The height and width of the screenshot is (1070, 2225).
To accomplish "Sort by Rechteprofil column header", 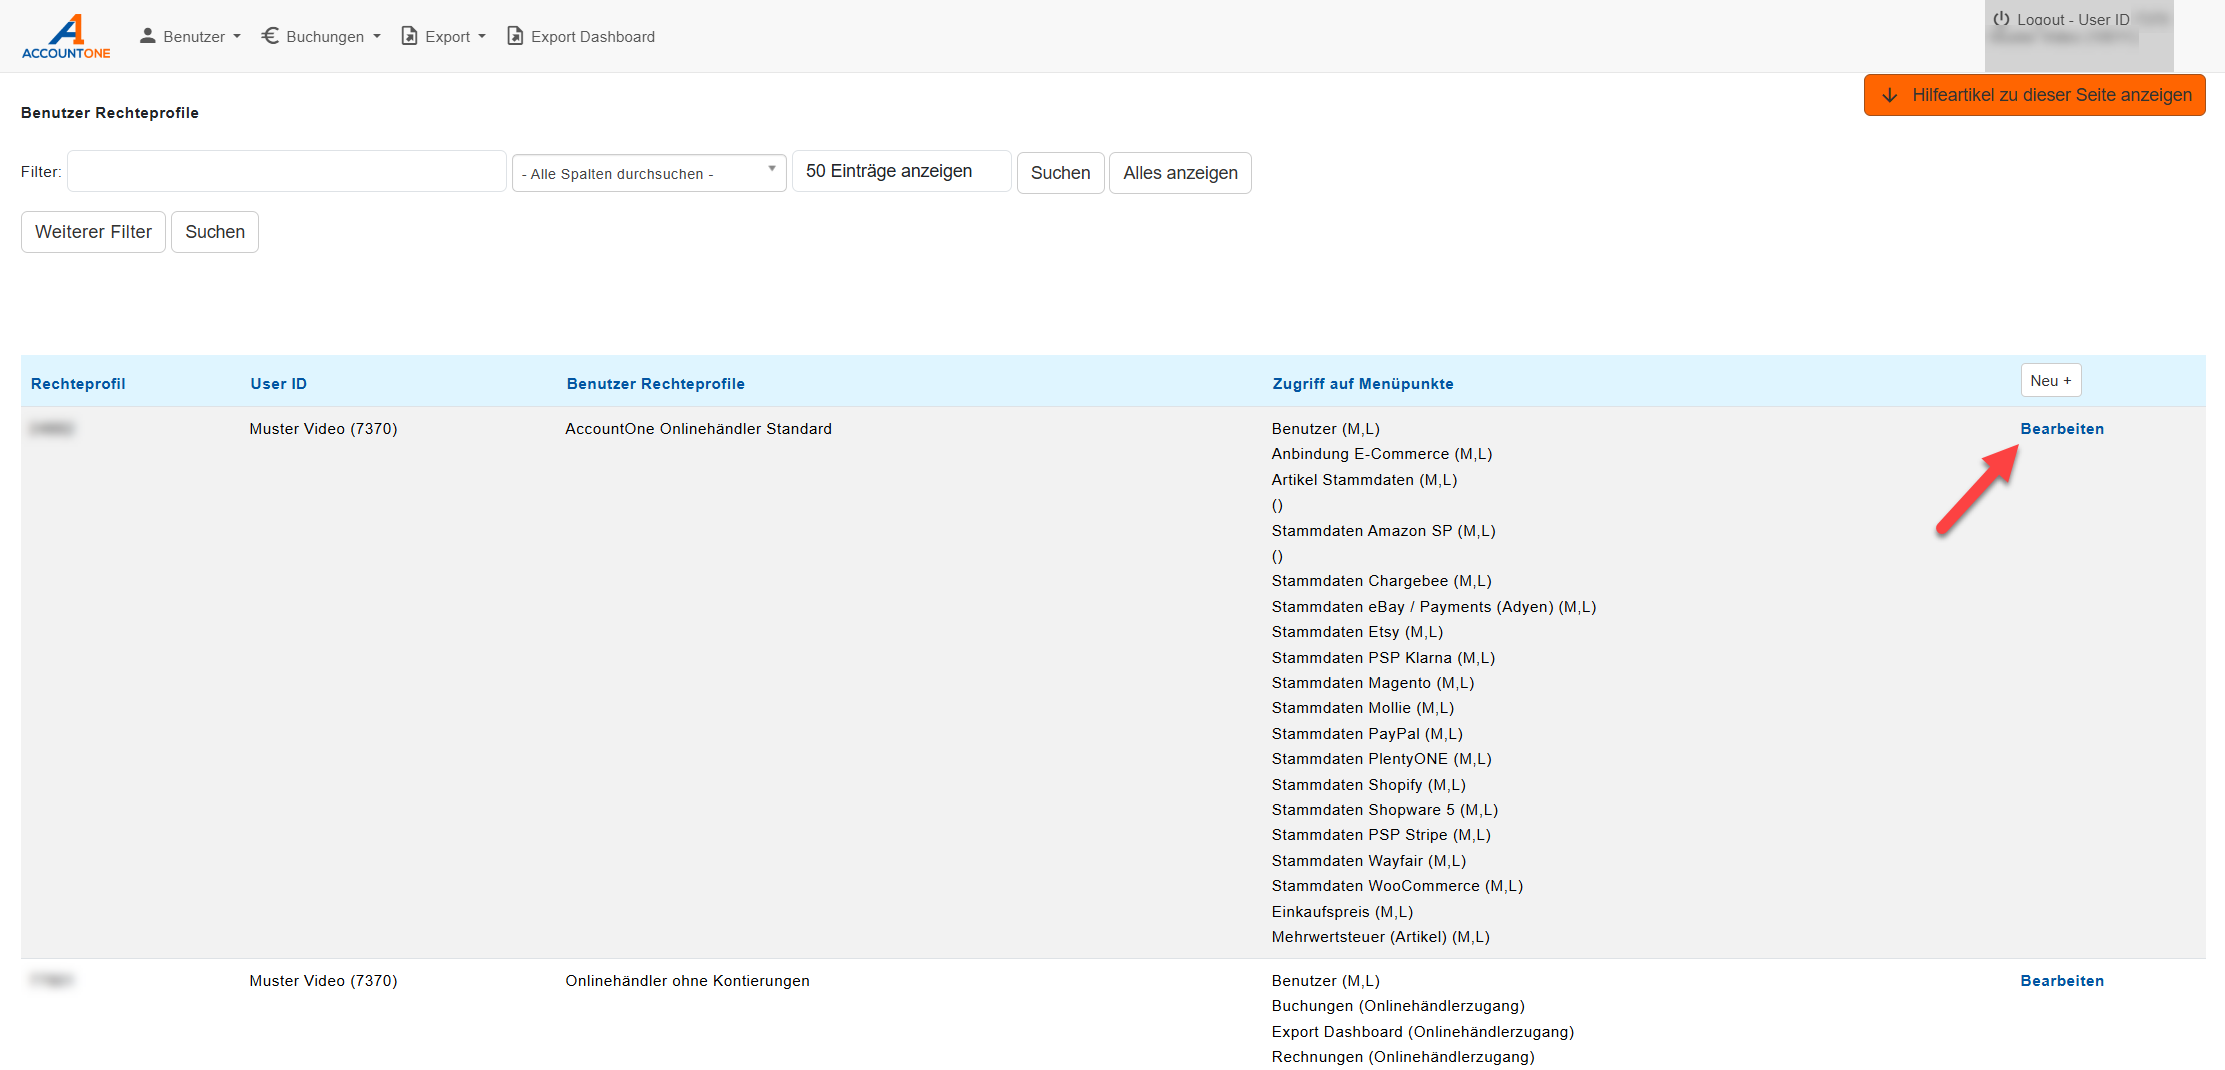I will [78, 384].
